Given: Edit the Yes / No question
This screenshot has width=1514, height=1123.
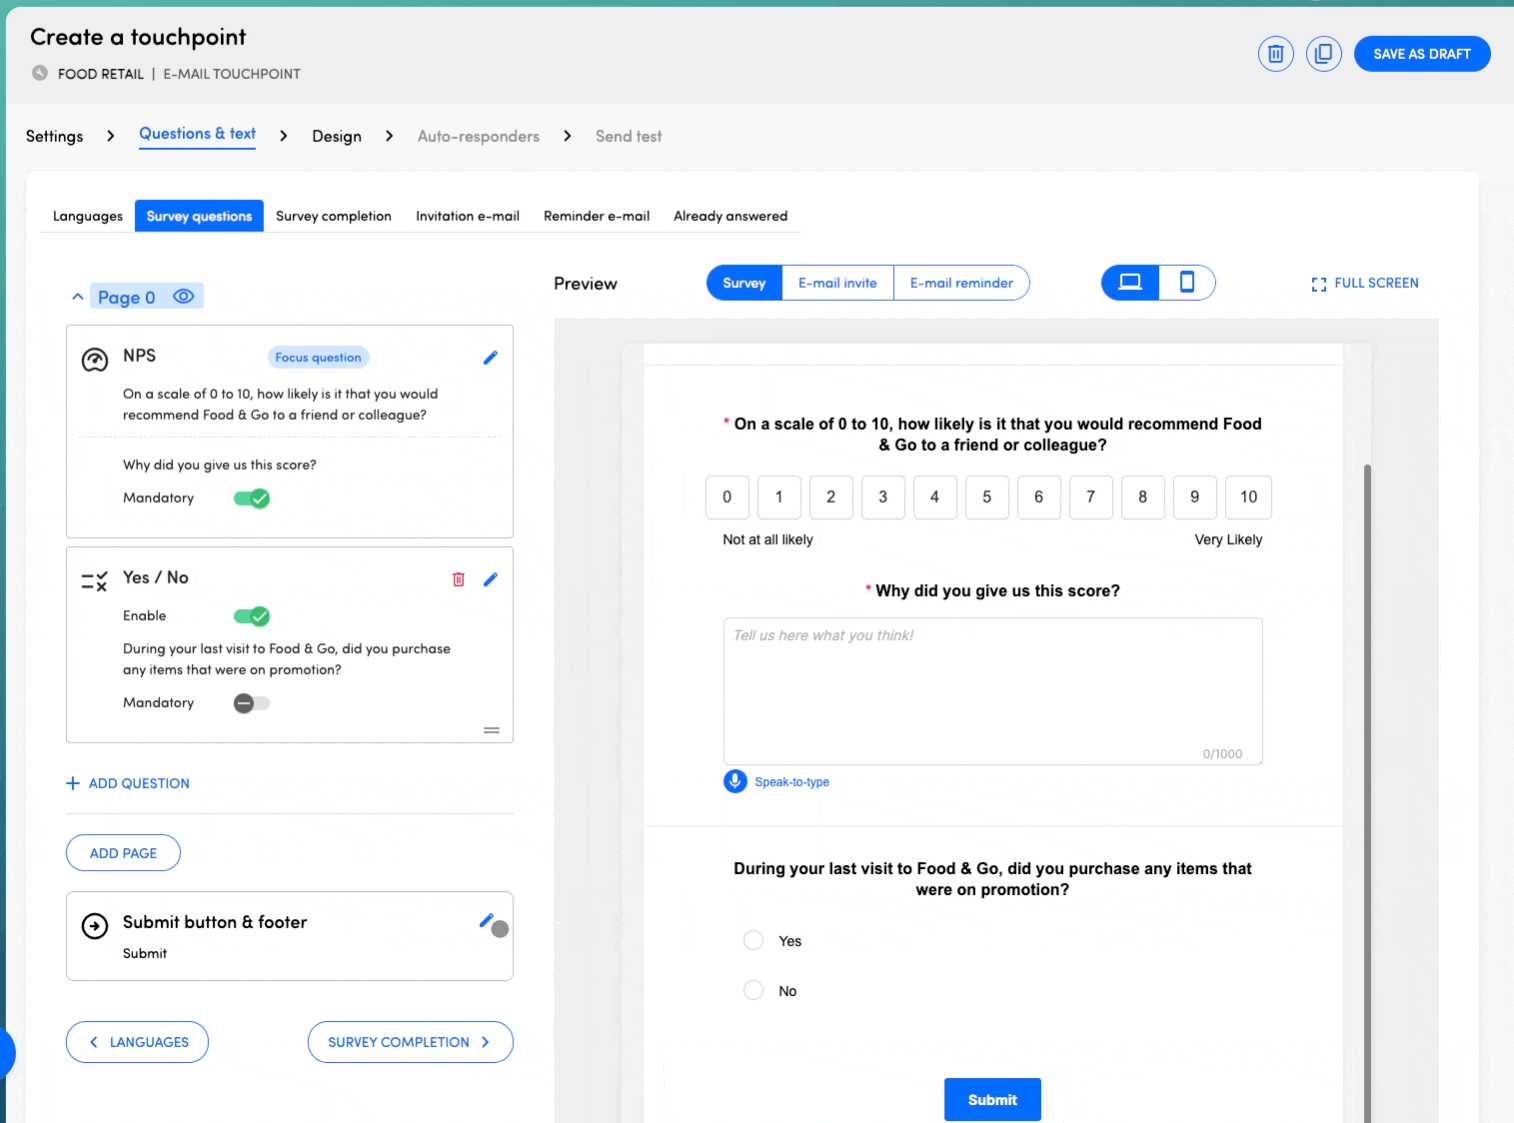Looking at the screenshot, I should tap(490, 579).
